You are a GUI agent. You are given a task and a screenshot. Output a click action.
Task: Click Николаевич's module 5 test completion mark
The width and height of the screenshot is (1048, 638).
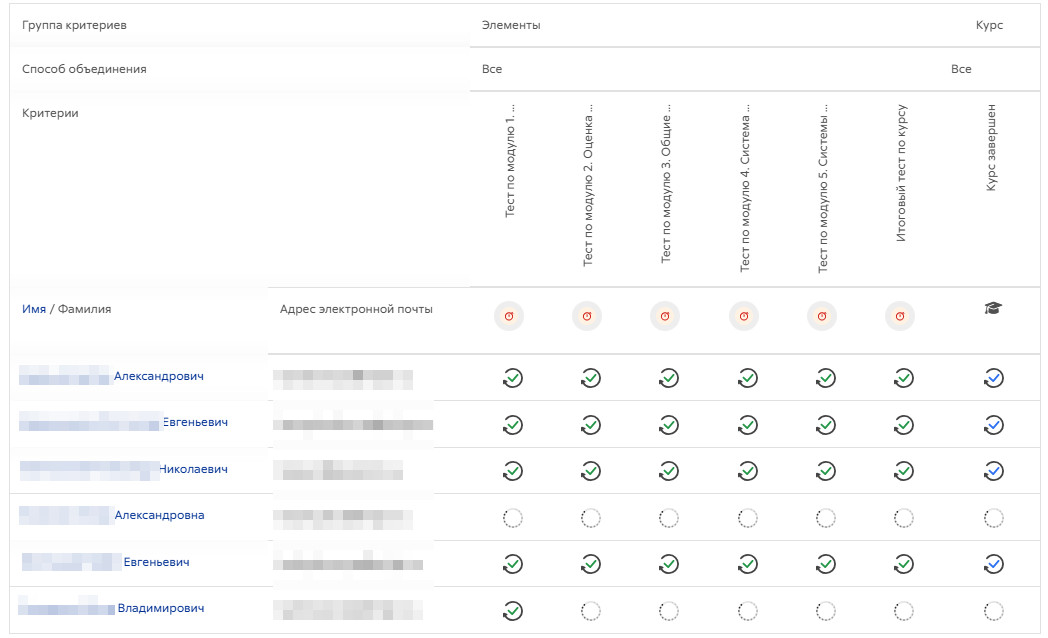[x=825, y=471]
